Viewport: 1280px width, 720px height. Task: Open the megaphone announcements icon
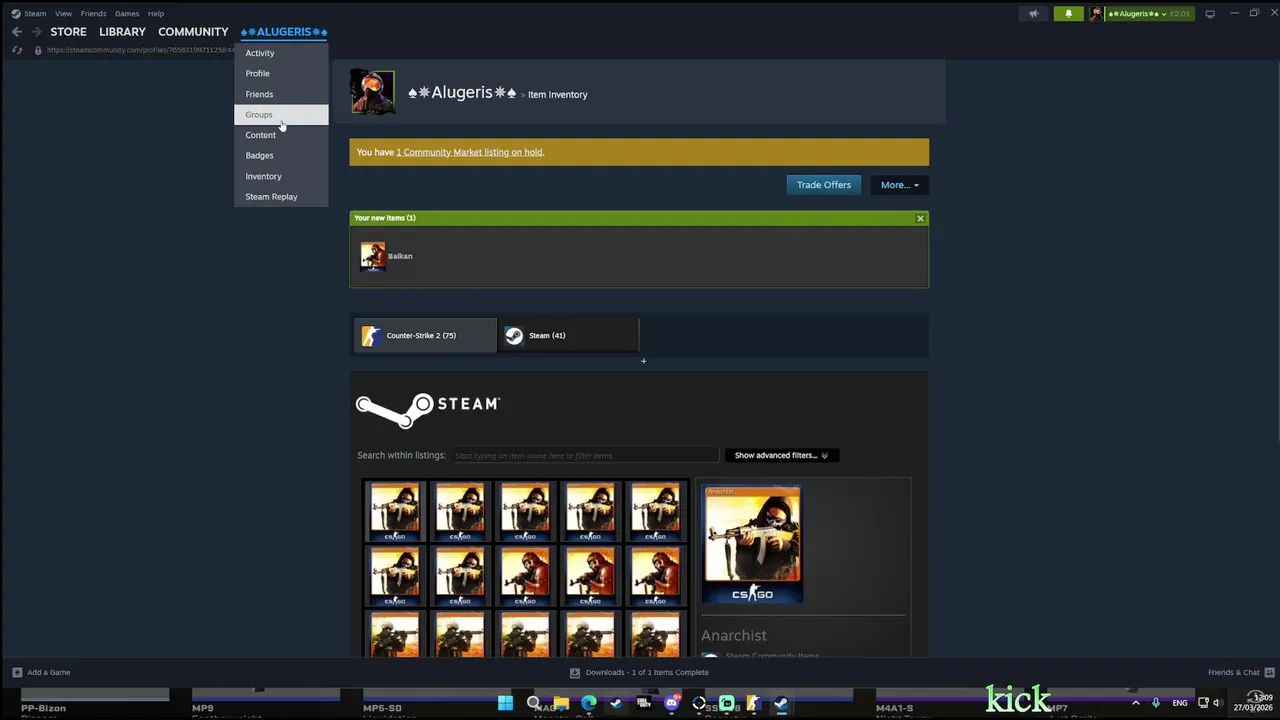pos(1034,14)
